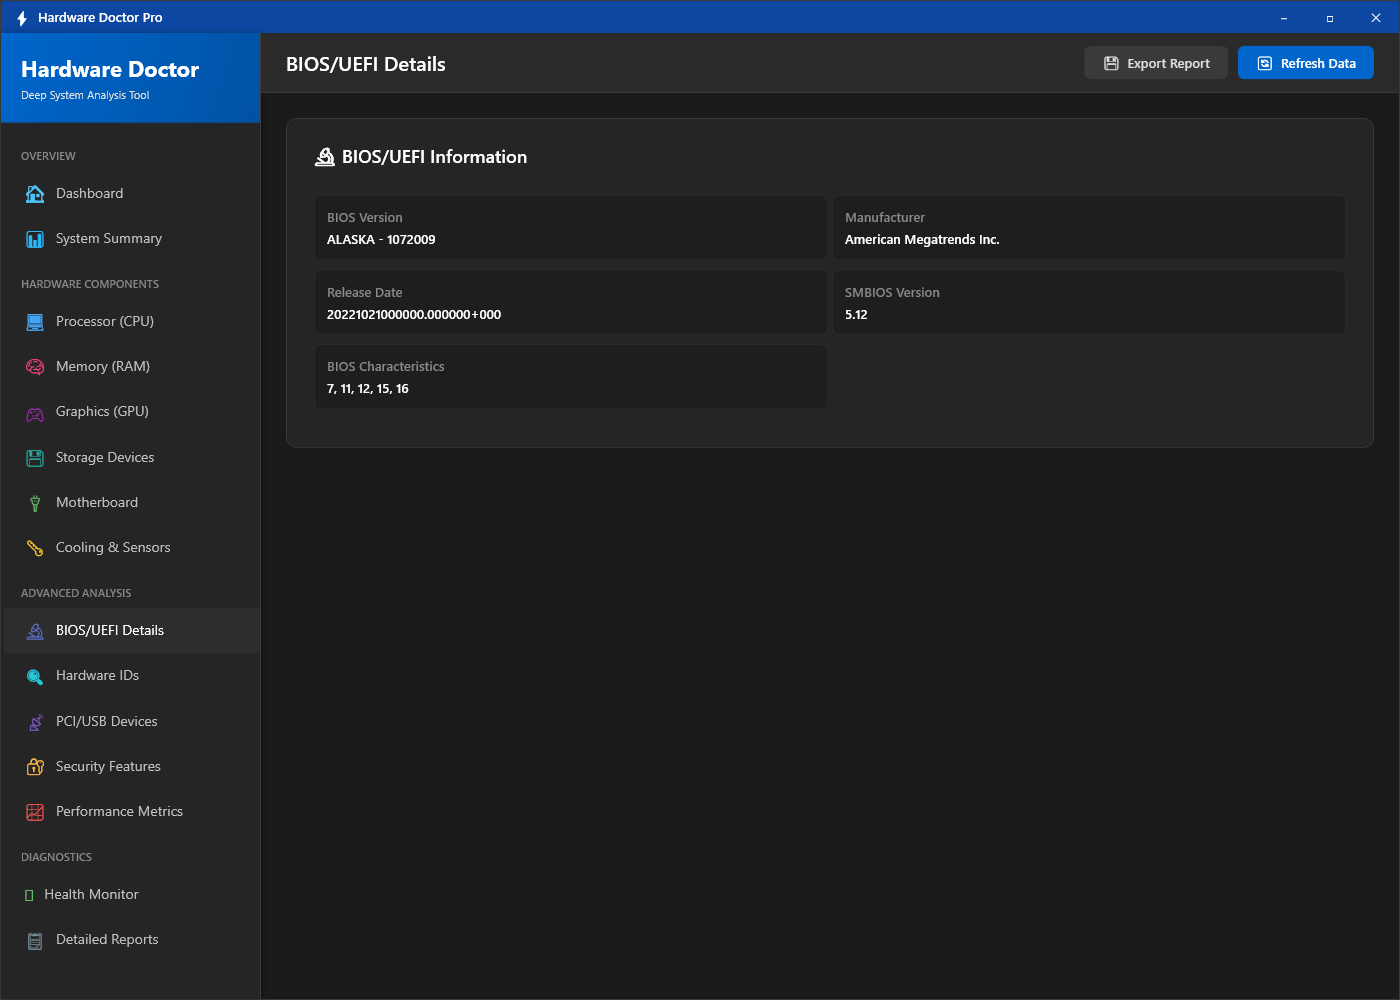Screen dimensions: 1400x1000
Task: Go to Security Features
Action: (x=131, y=767)
